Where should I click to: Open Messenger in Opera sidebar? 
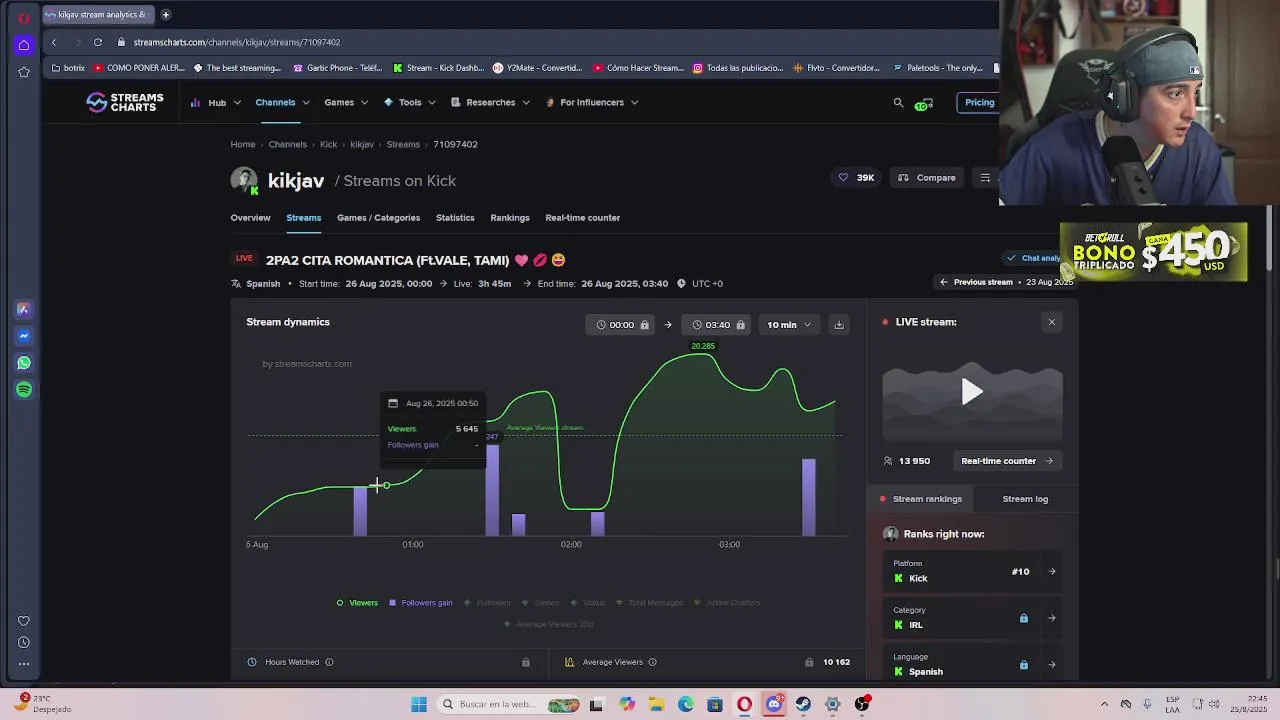point(24,336)
